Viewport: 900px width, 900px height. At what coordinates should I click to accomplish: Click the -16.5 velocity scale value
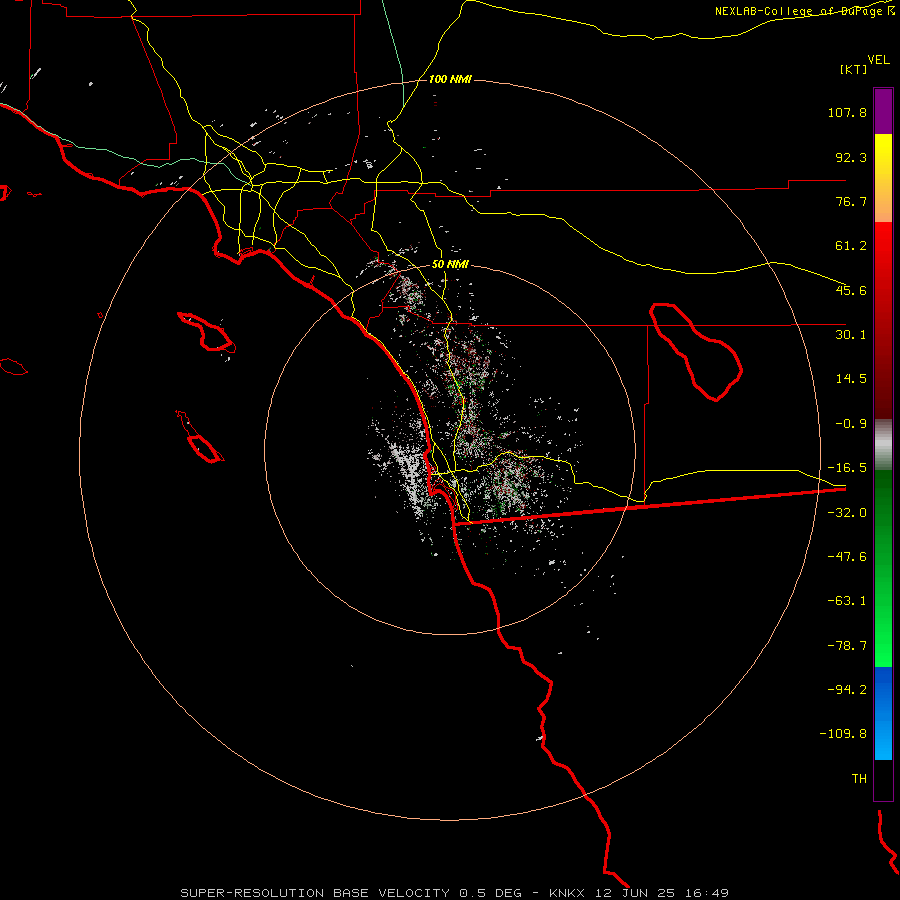(x=847, y=468)
